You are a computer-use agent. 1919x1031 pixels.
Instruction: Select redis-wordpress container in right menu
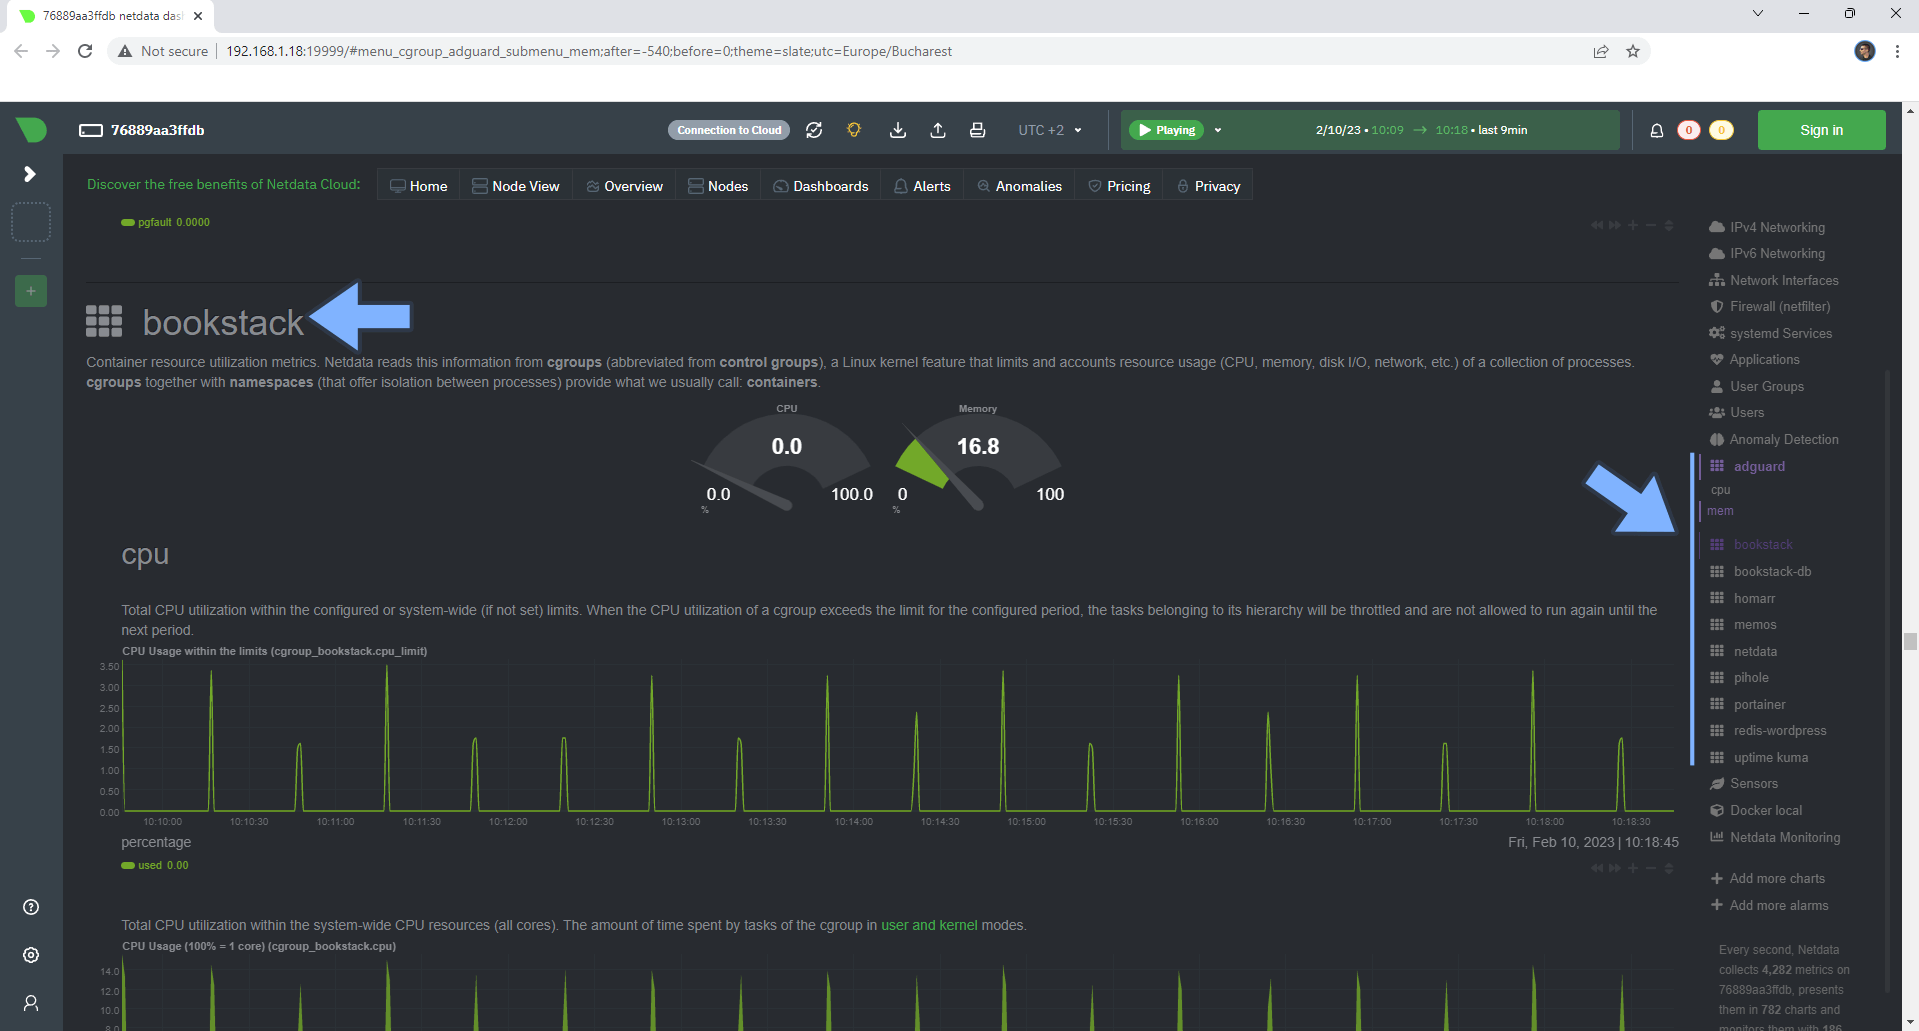(1768, 730)
